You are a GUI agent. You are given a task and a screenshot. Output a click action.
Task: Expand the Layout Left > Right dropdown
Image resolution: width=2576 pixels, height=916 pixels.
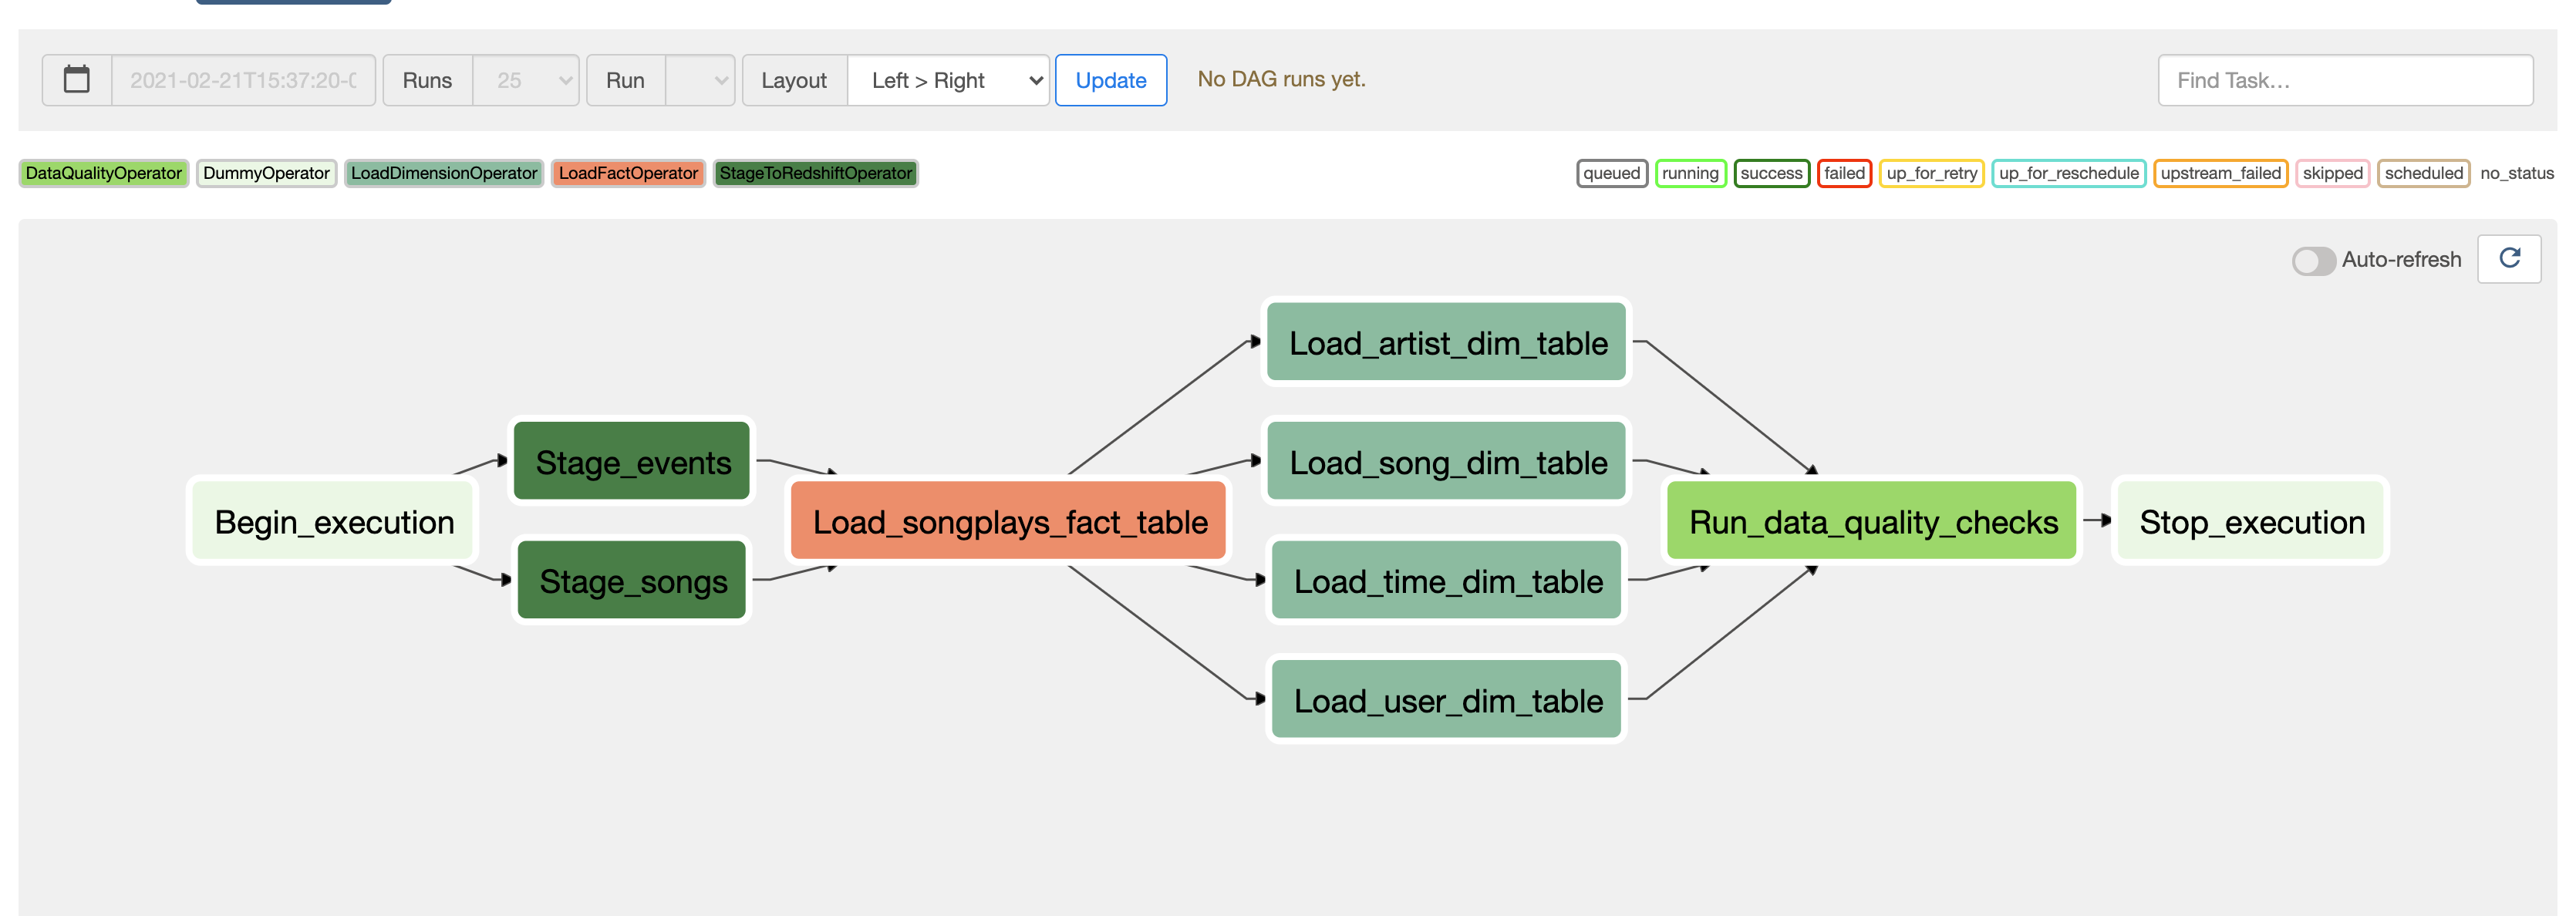(948, 80)
